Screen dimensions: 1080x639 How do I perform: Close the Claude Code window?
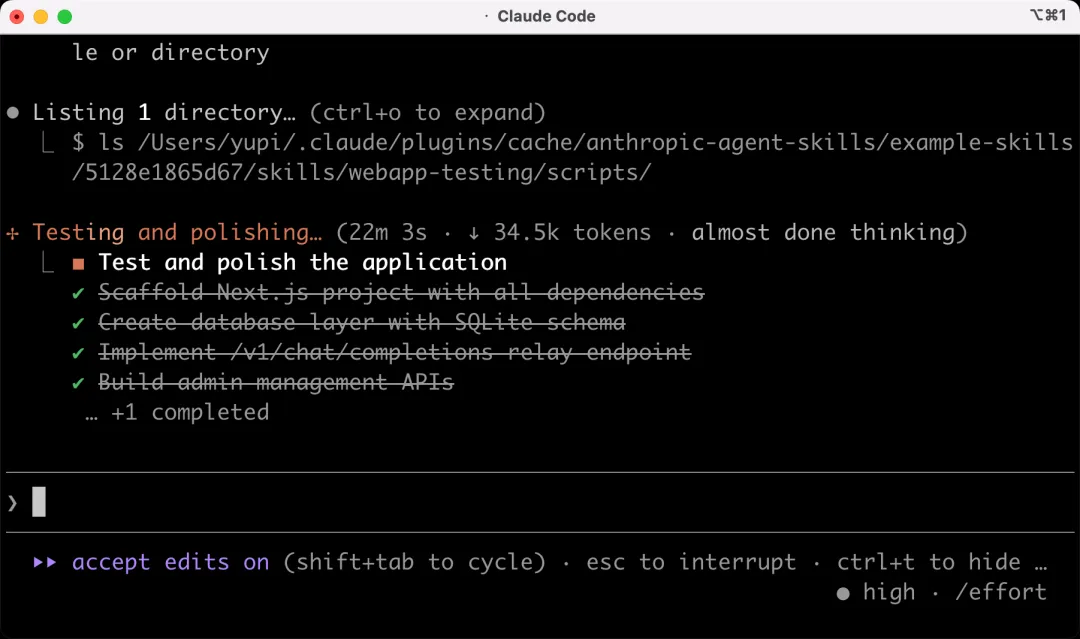pos(17,17)
